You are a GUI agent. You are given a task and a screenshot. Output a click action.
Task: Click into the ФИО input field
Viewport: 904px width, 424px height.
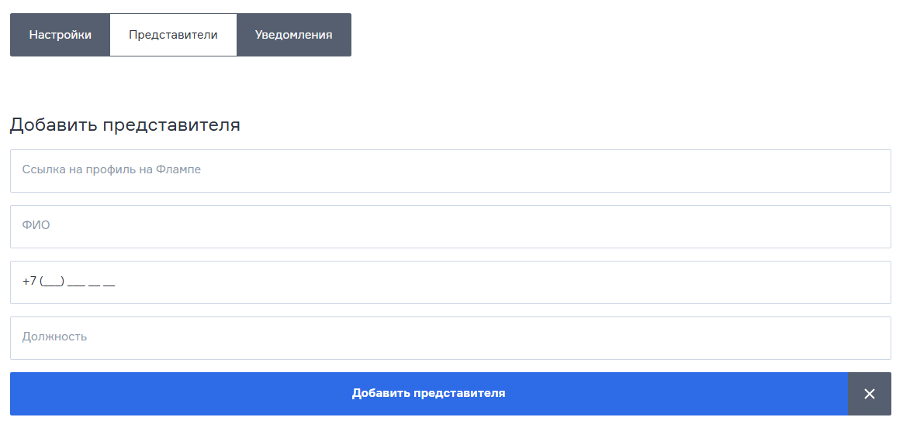[450, 227]
